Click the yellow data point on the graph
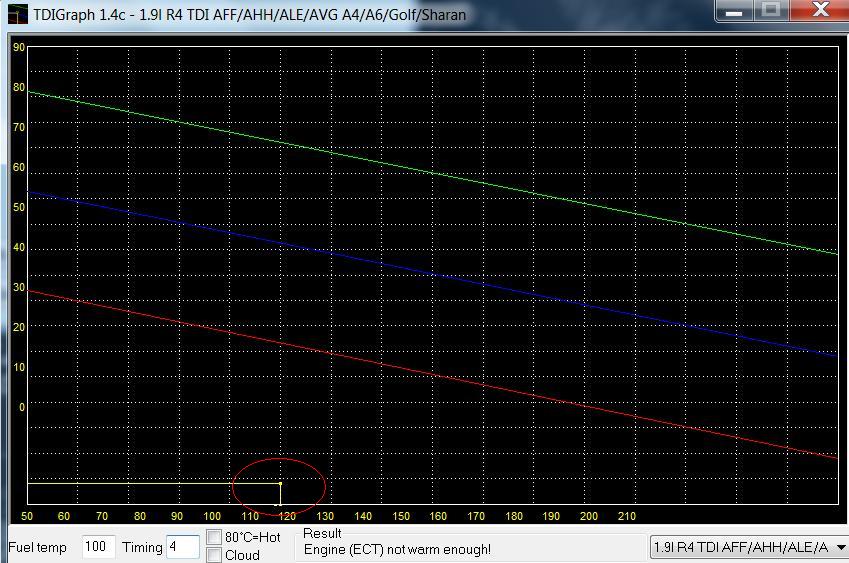This screenshot has height=563, width=849. [280, 483]
